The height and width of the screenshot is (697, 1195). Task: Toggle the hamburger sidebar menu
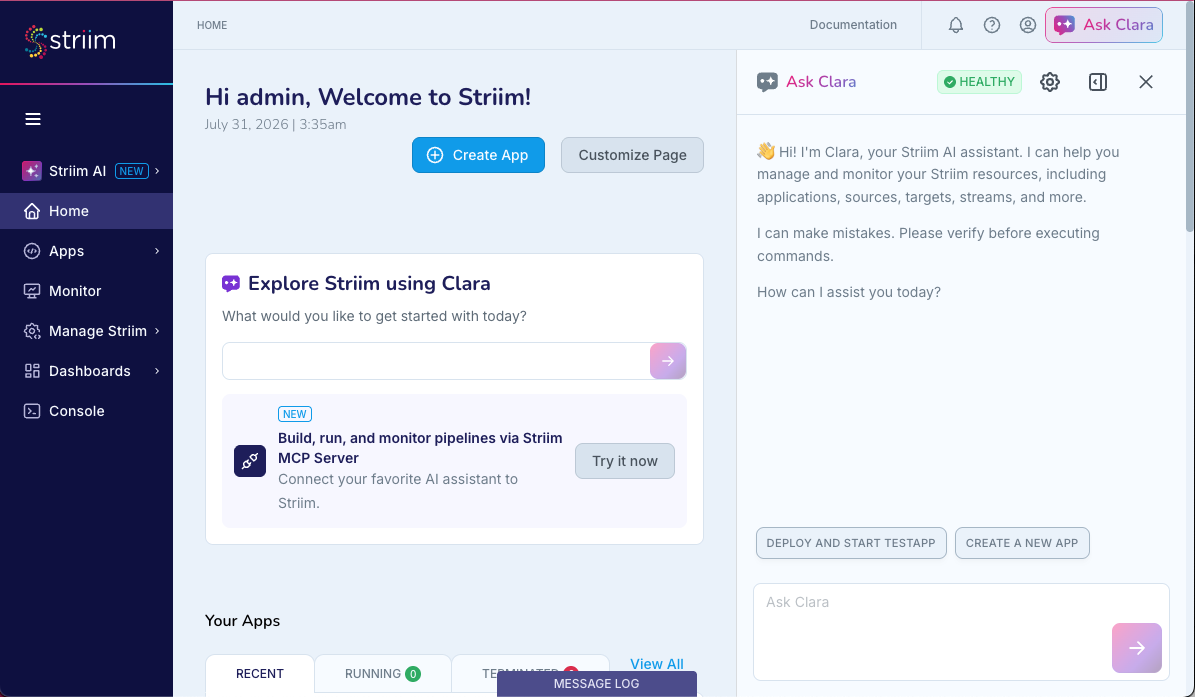(x=33, y=119)
